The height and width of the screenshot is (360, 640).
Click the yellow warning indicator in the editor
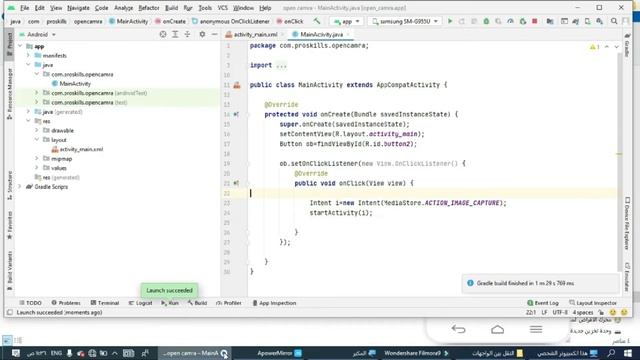coord(595,47)
